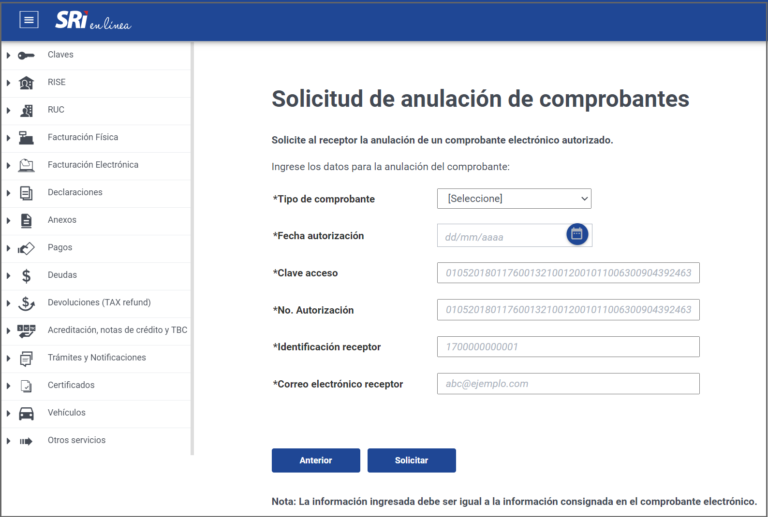Focus the Correo electrónico receptor field
The width and height of the screenshot is (768, 517).
point(568,384)
